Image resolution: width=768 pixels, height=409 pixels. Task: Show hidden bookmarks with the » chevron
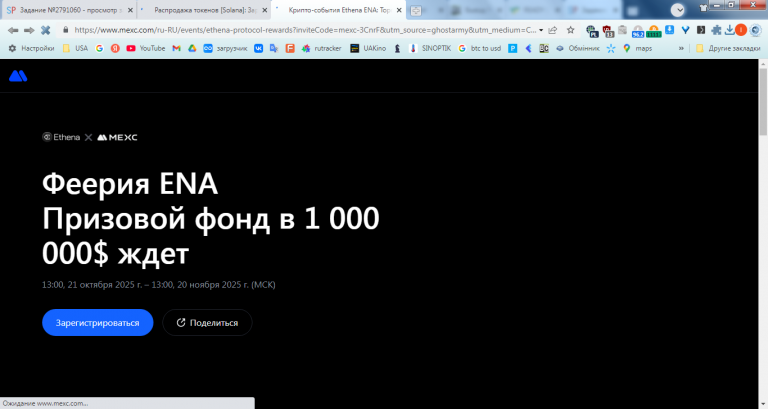(681, 48)
